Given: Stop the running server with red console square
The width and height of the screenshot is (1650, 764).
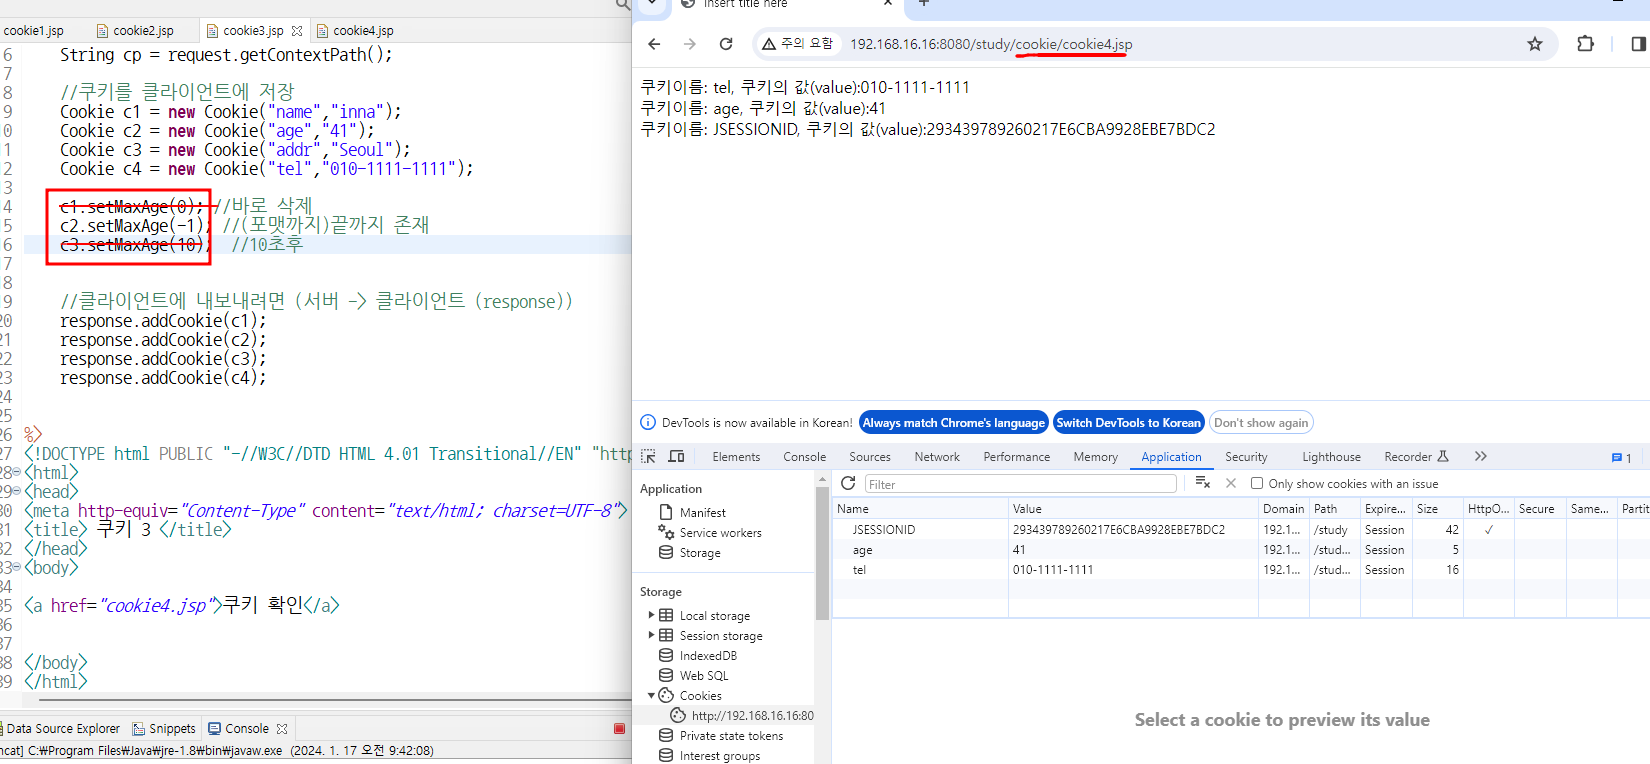Looking at the screenshot, I should coord(619,729).
